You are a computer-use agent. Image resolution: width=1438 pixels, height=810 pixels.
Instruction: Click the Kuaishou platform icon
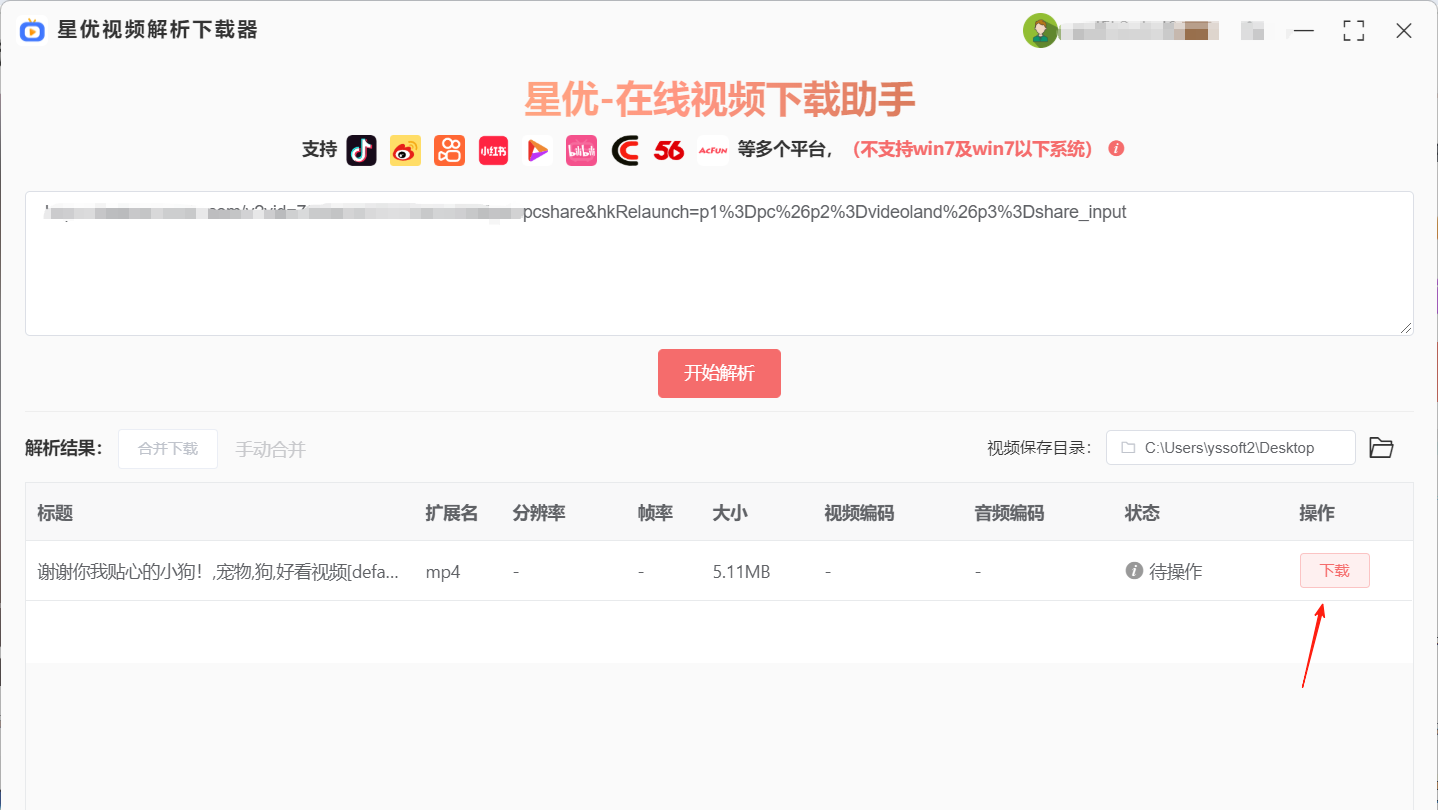tap(449, 150)
